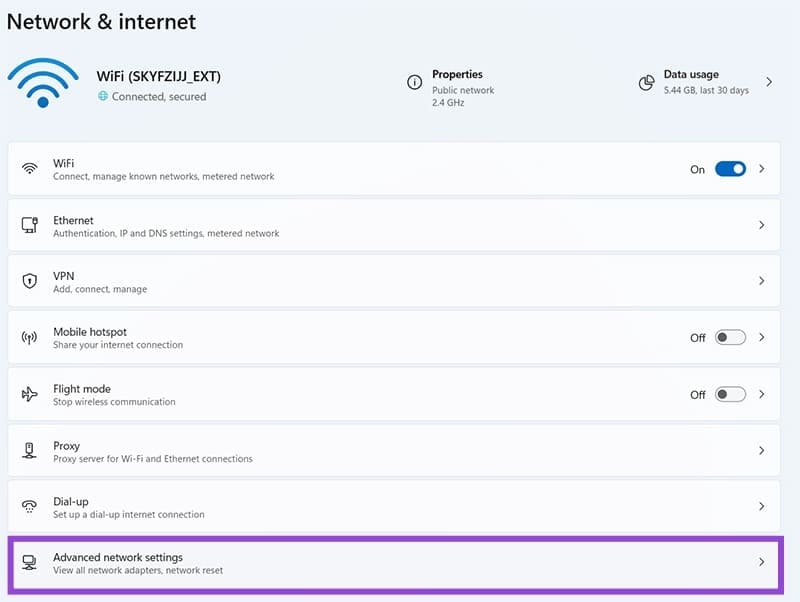The image size is (800, 602).
Task: Open Advanced network settings
Action: click(x=400, y=563)
